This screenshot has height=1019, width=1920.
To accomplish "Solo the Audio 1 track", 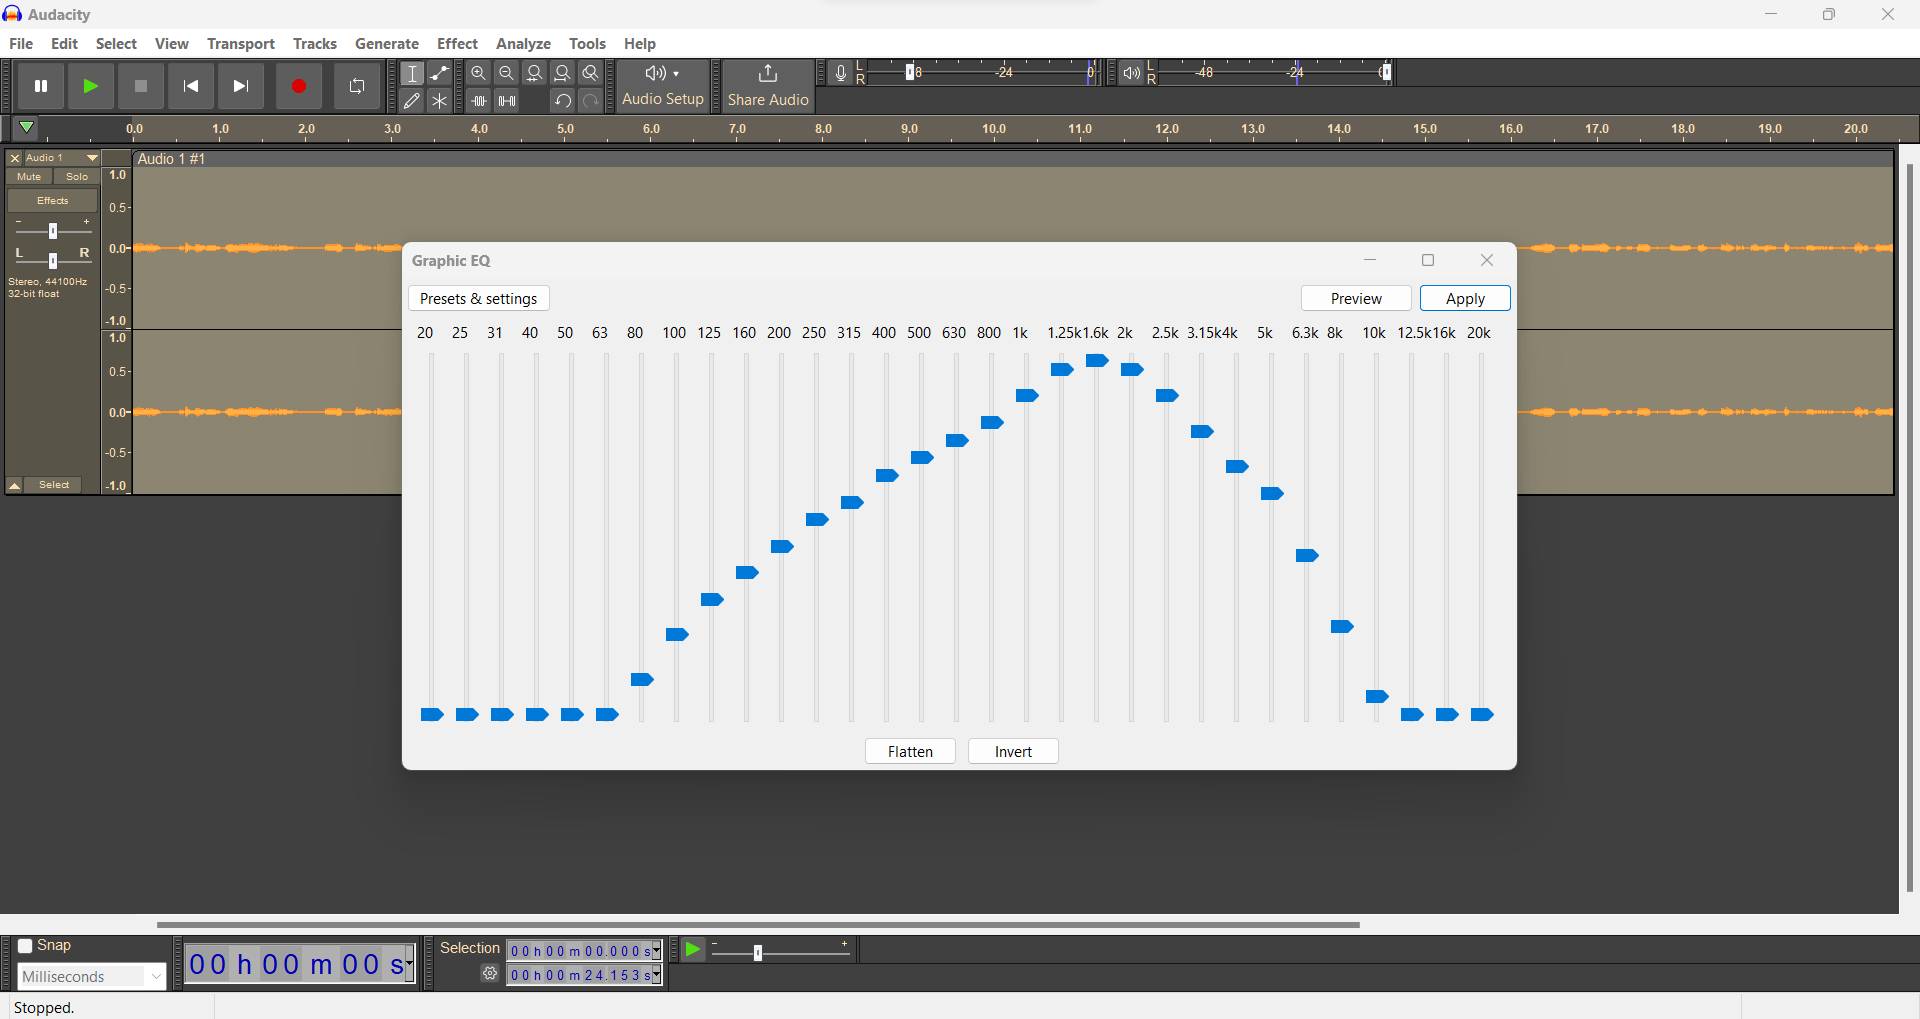I will (x=77, y=177).
